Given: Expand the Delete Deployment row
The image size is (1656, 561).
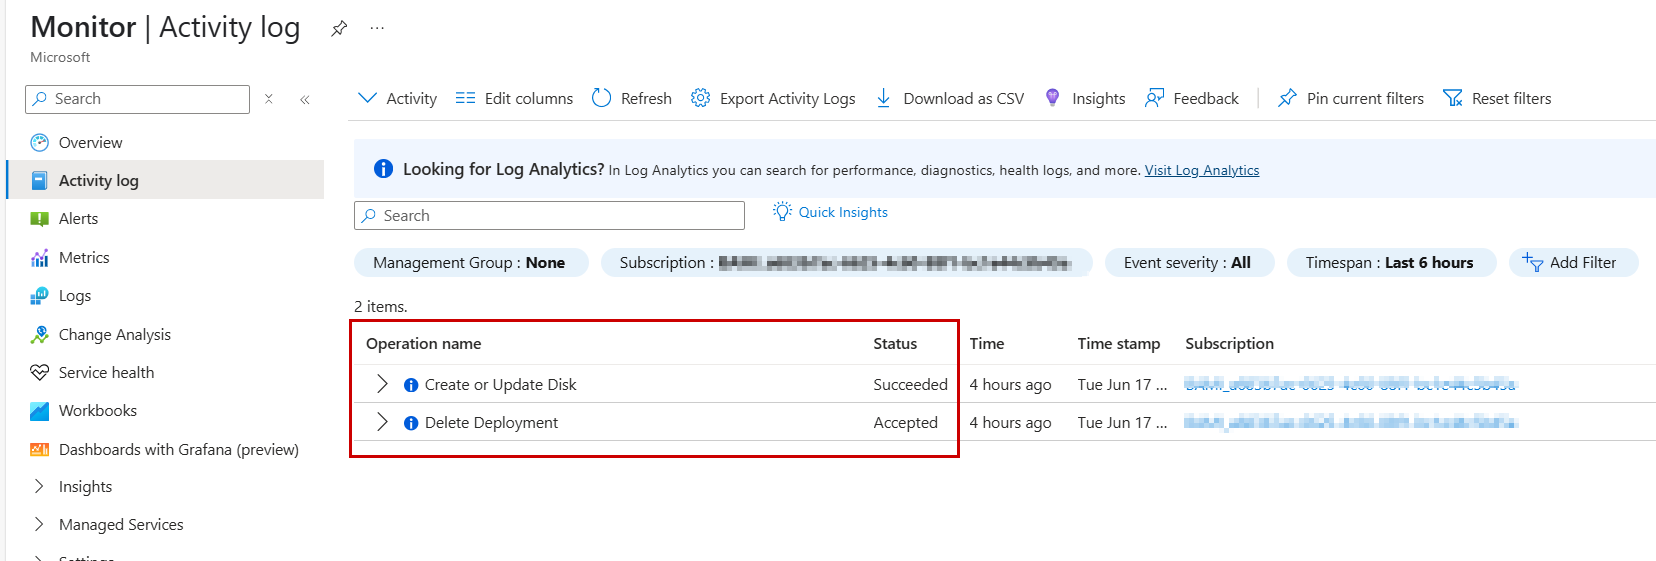Looking at the screenshot, I should click(382, 422).
